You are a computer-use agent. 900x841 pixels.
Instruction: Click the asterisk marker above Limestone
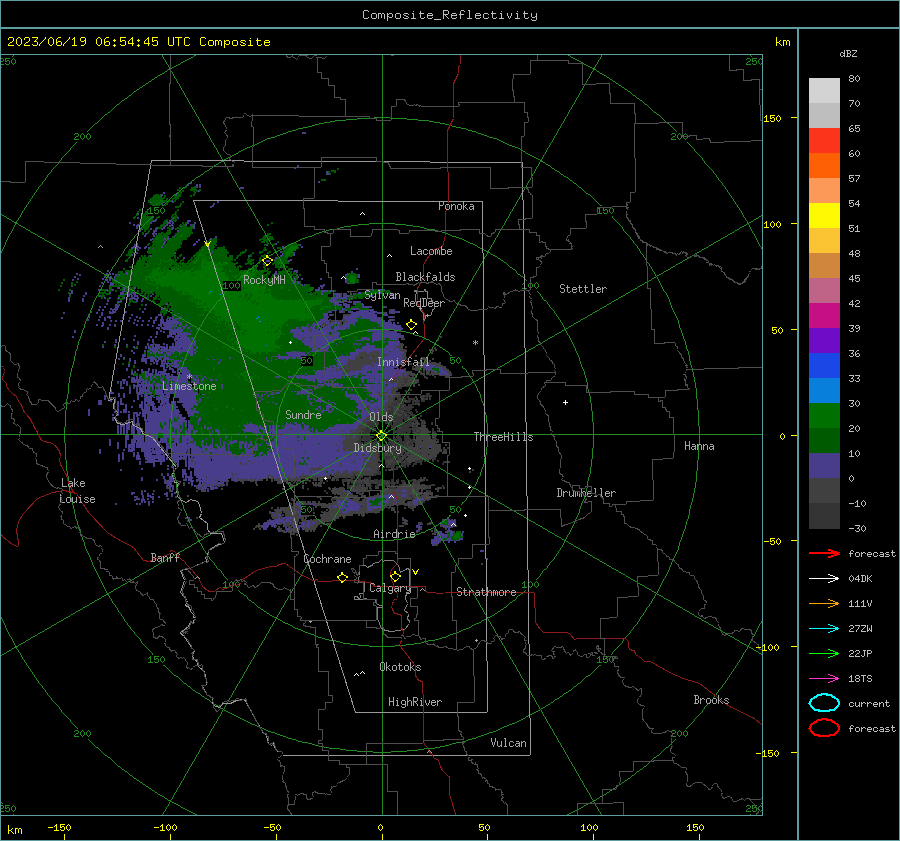pyautogui.click(x=189, y=377)
